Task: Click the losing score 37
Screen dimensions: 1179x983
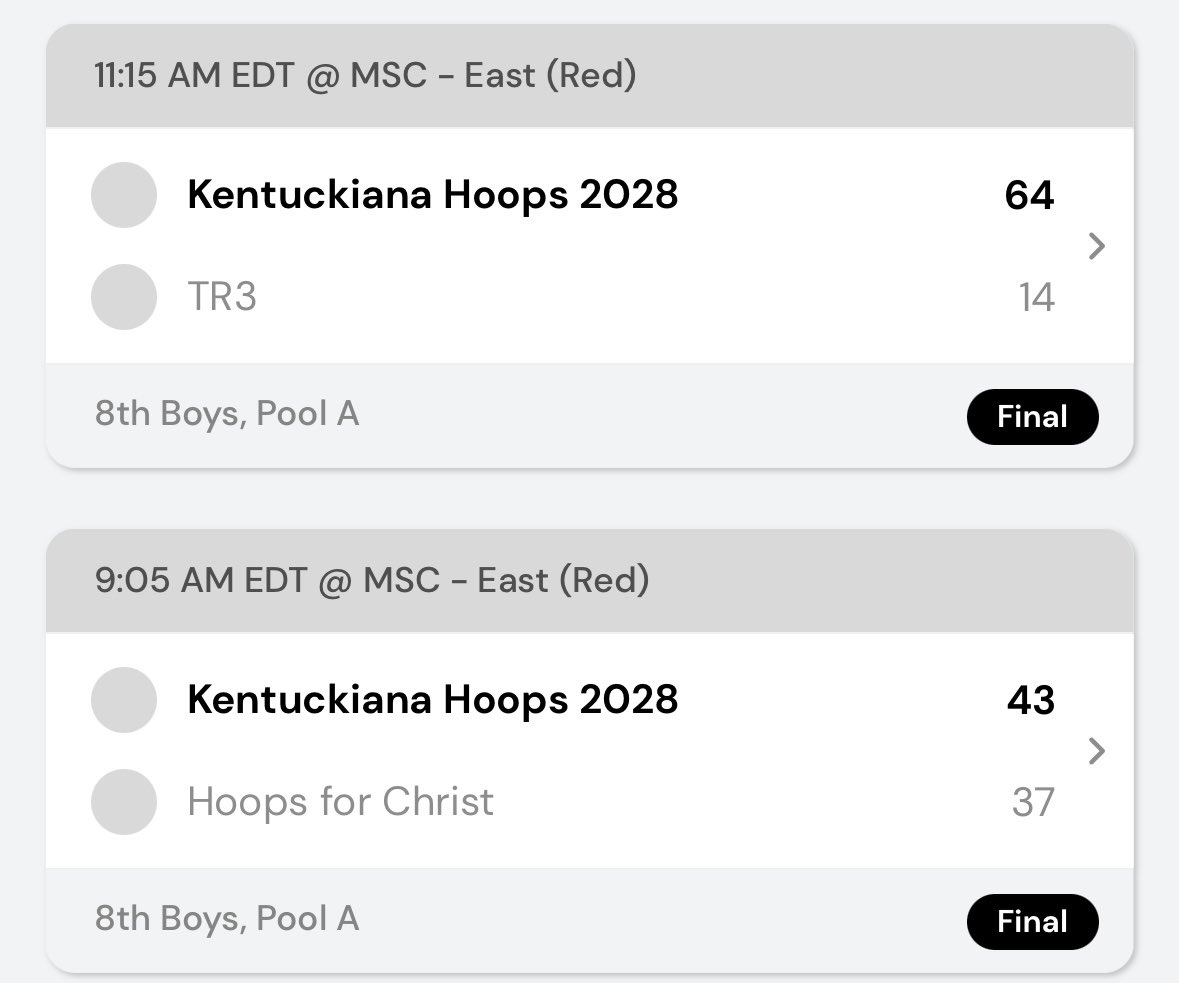Action: tap(1033, 803)
